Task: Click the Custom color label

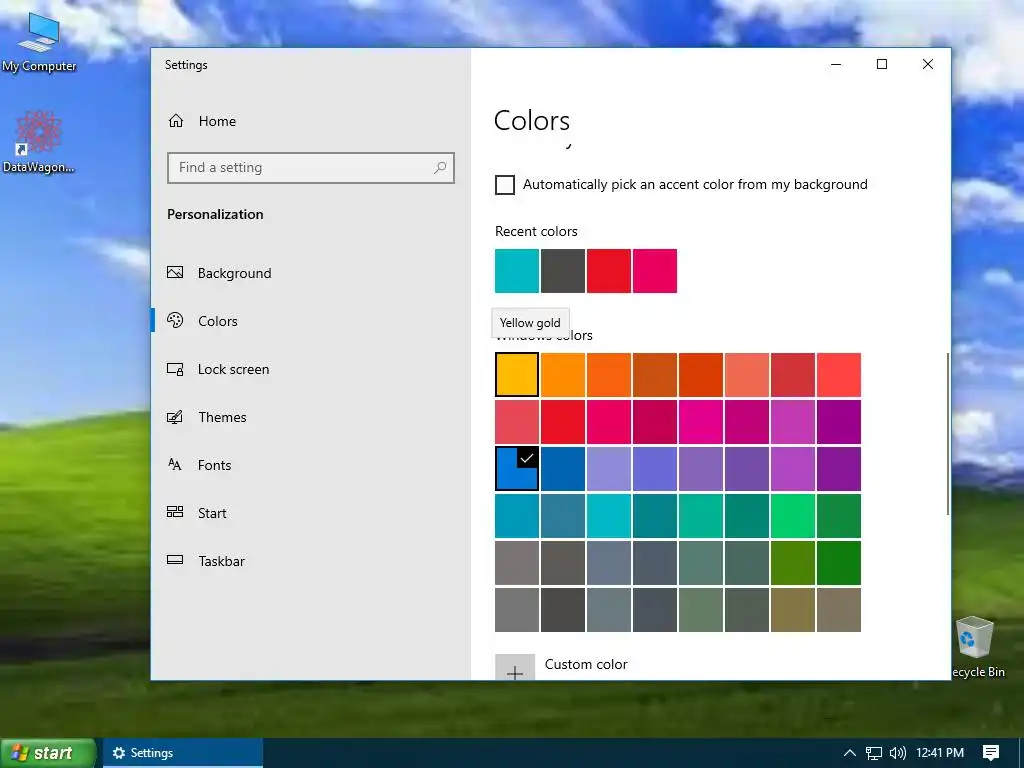Action: coord(586,664)
